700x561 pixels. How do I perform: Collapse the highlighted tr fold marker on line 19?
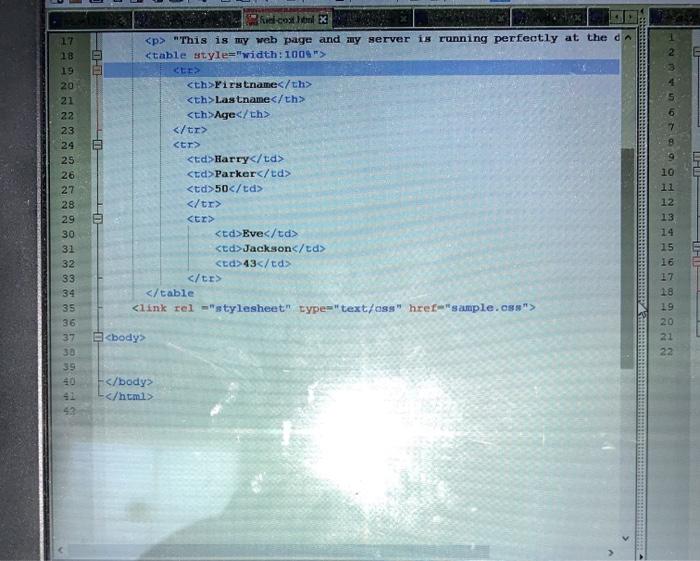[97, 70]
